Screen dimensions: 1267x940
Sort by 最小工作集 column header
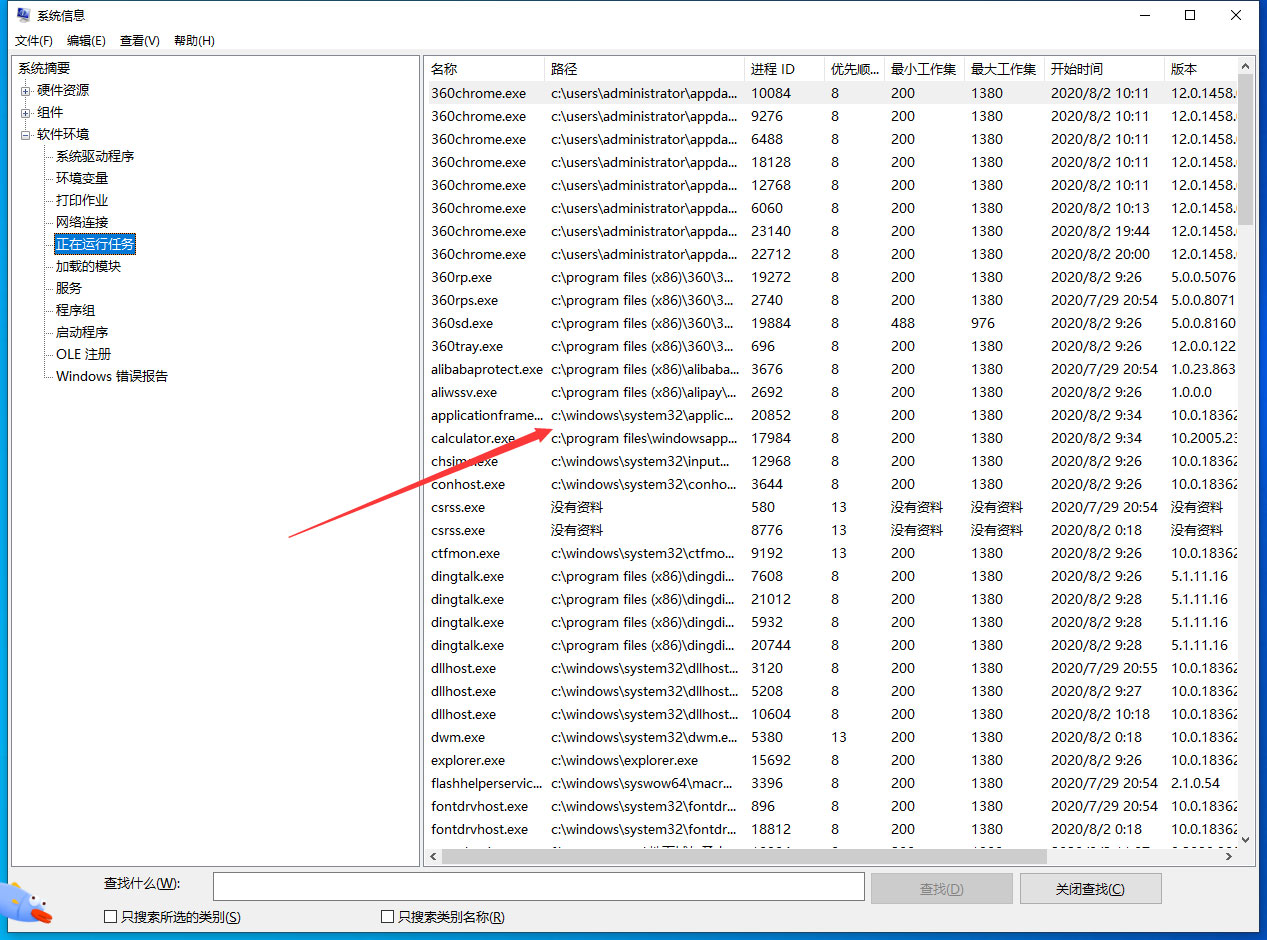coord(924,69)
